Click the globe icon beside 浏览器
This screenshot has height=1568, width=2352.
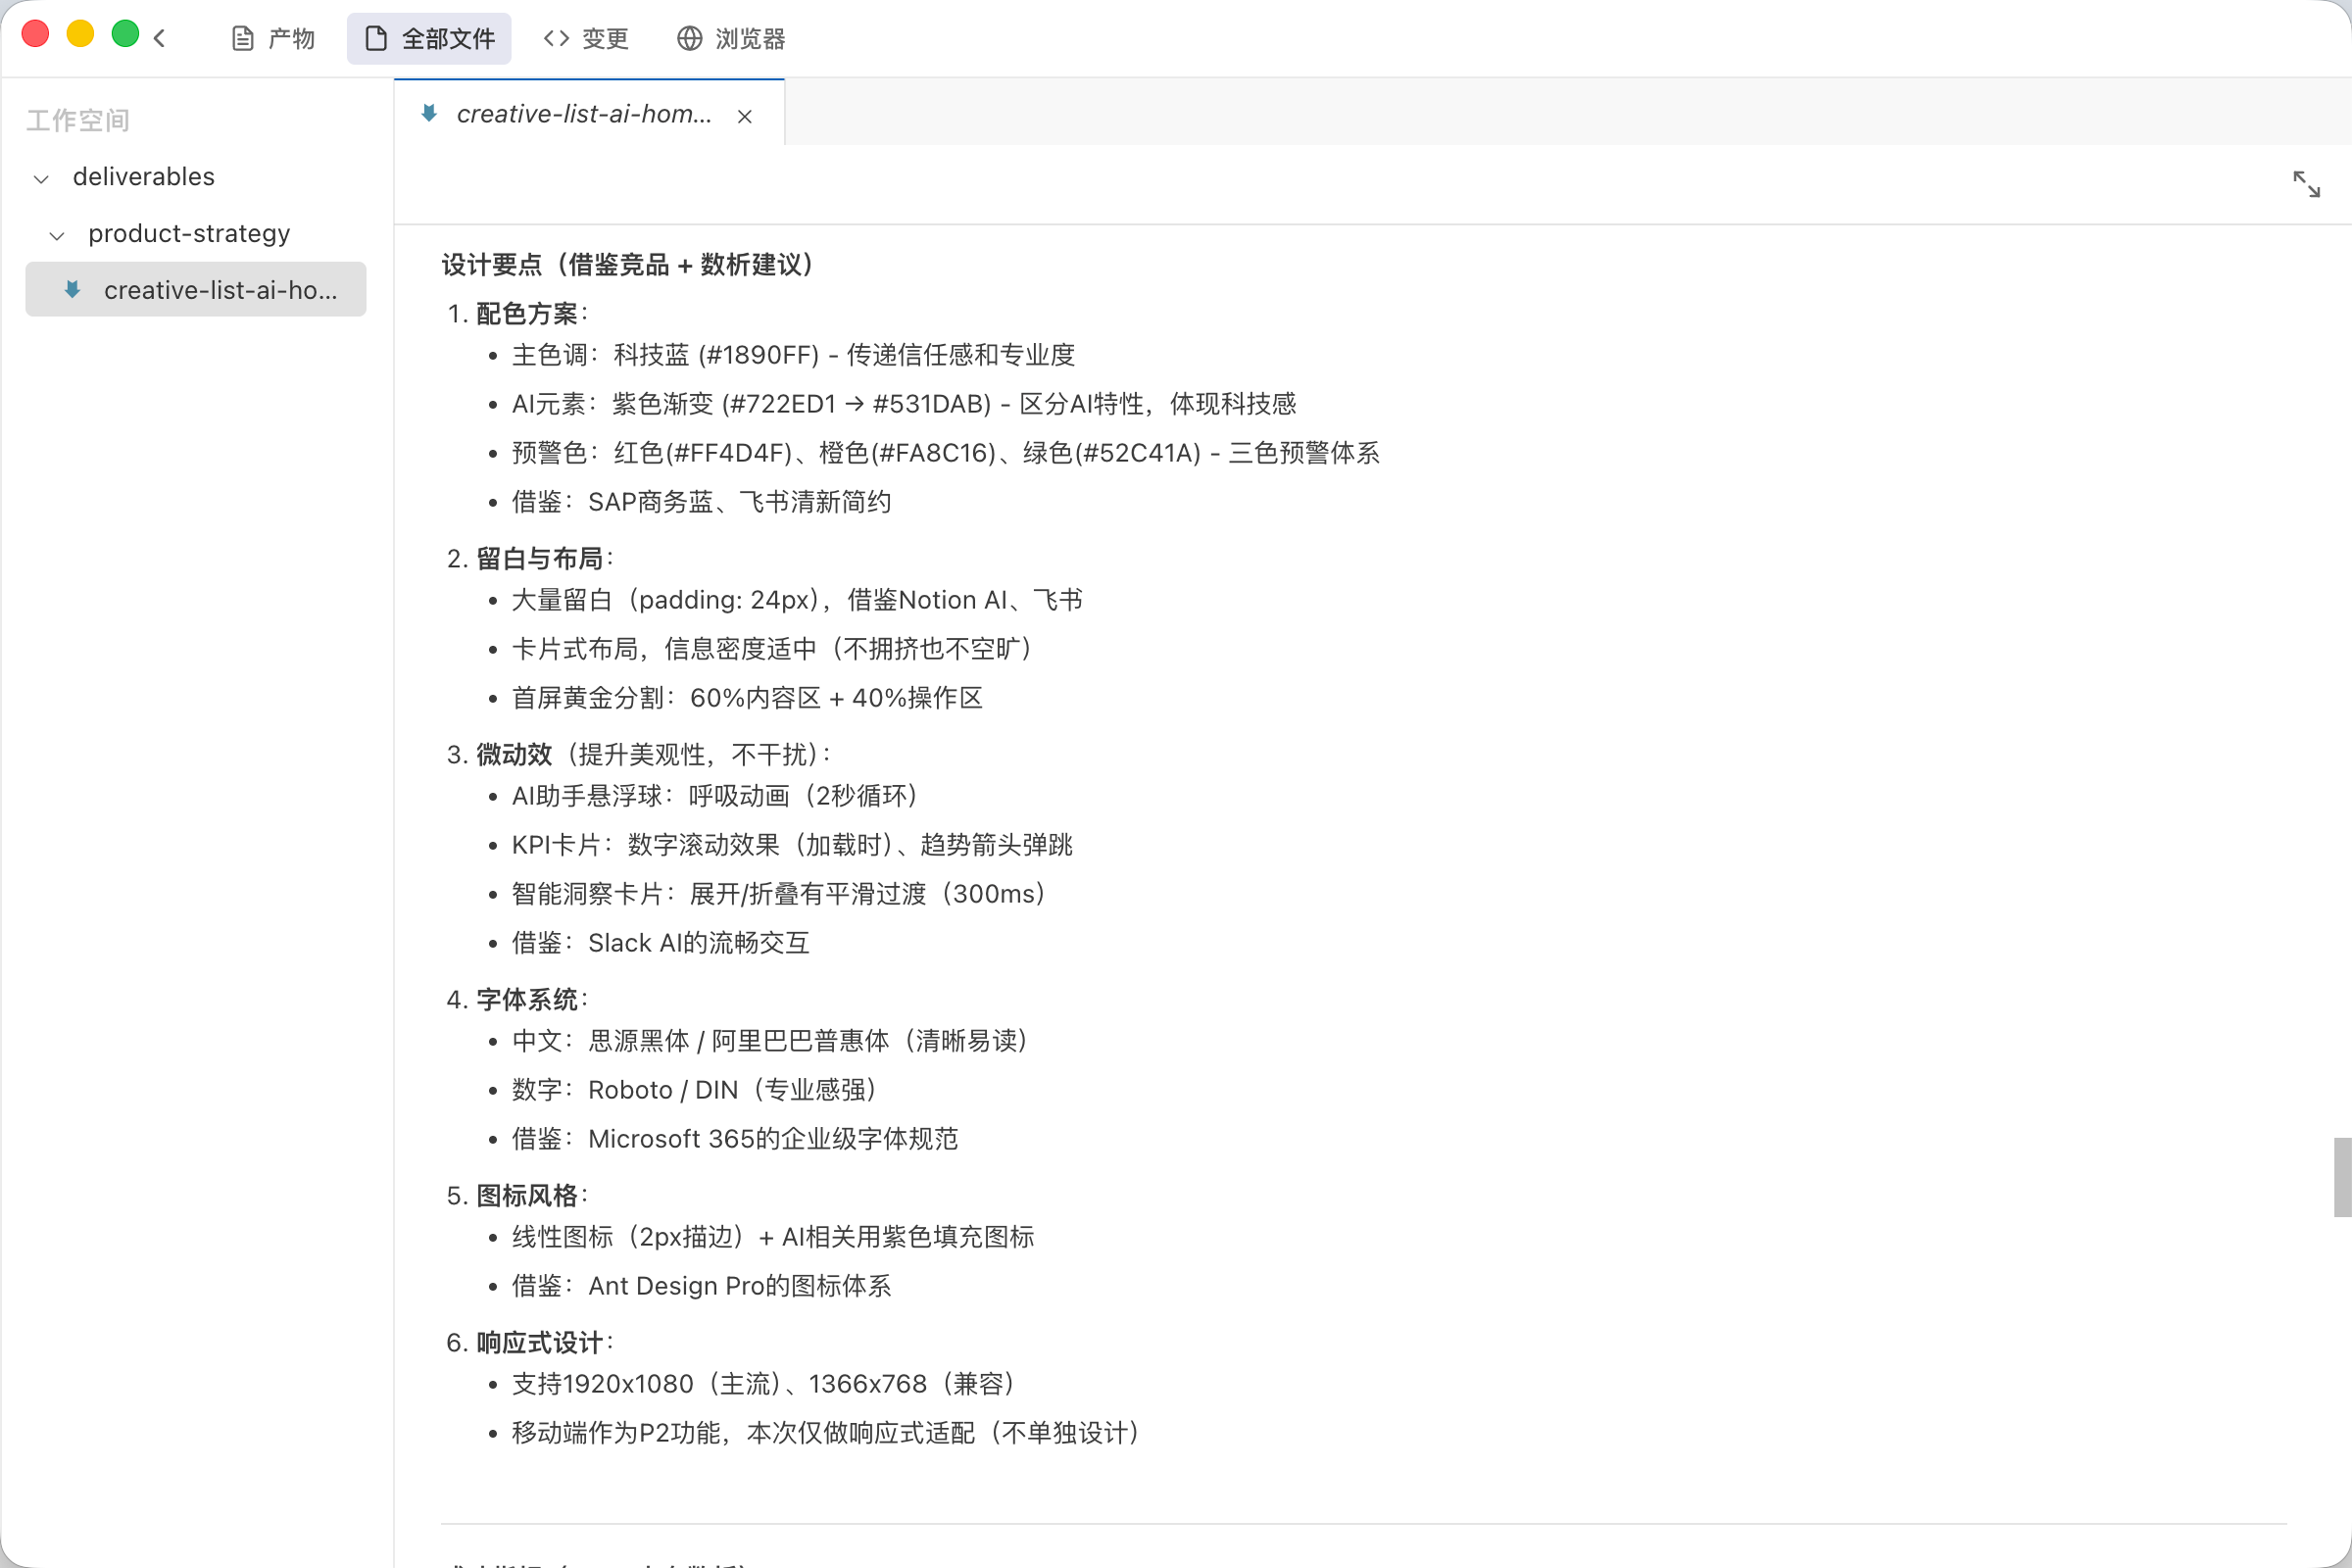pyautogui.click(x=690, y=39)
